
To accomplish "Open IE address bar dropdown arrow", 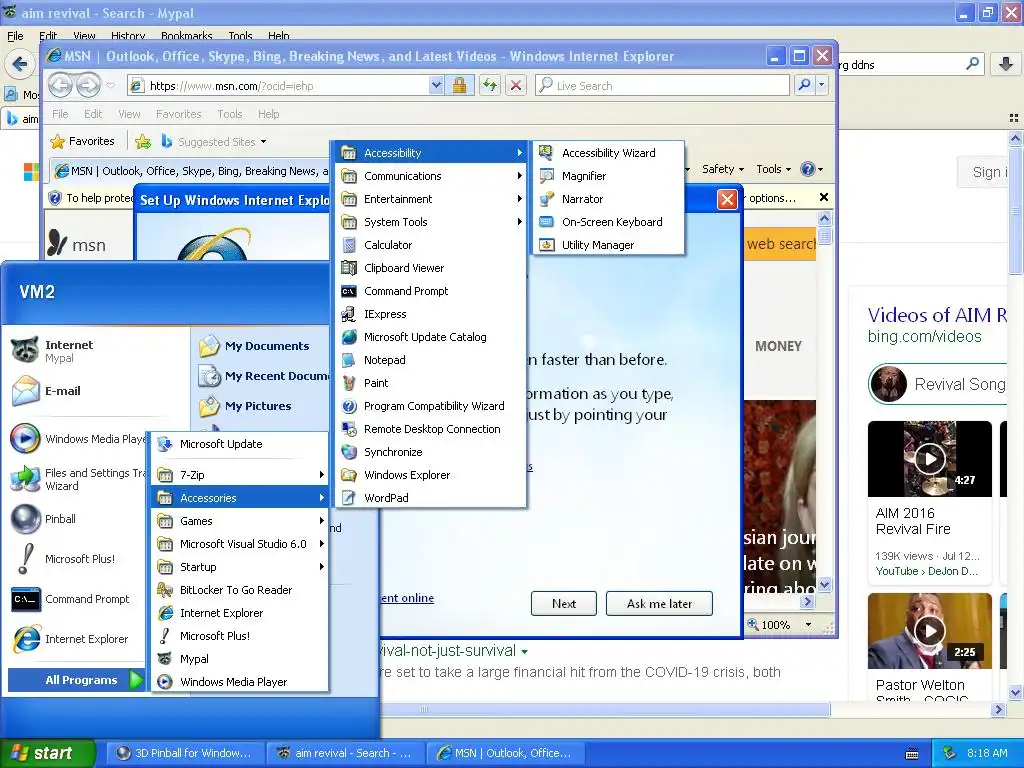I will pos(436,86).
